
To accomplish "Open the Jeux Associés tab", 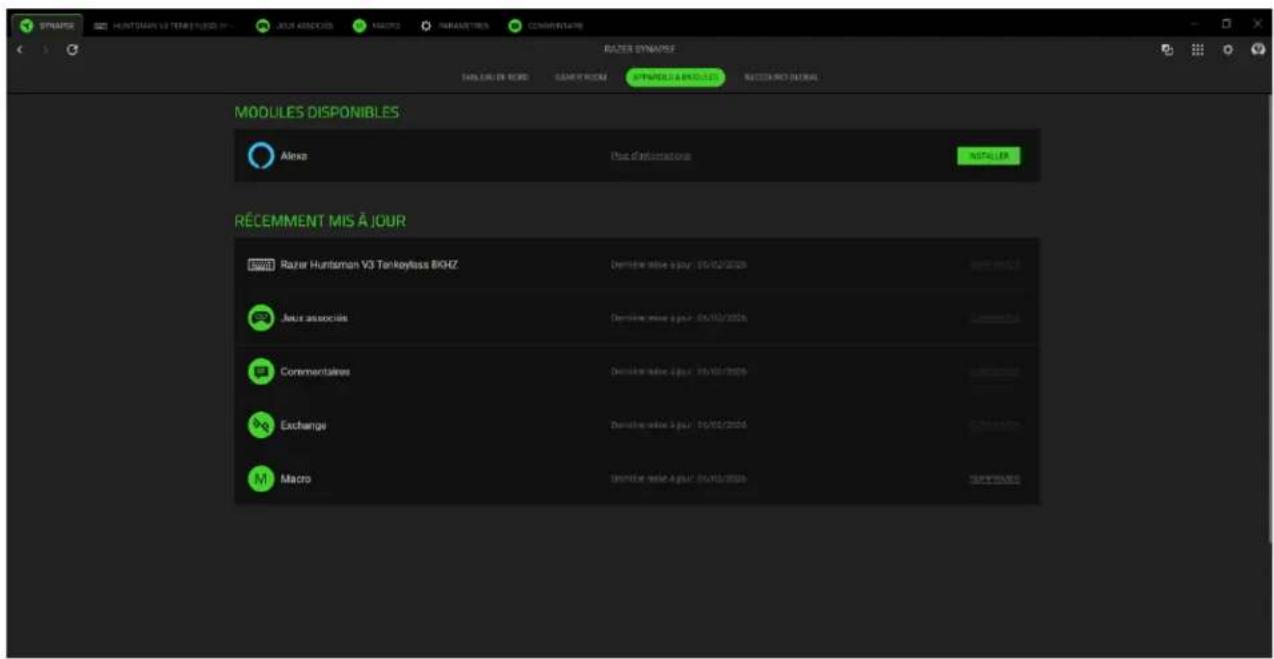I will pos(293,25).
